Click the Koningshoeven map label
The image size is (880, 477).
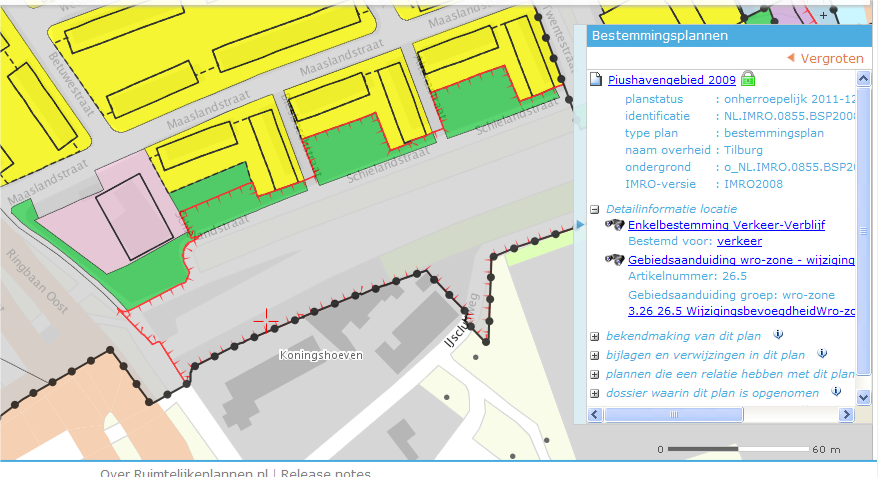click(x=321, y=355)
